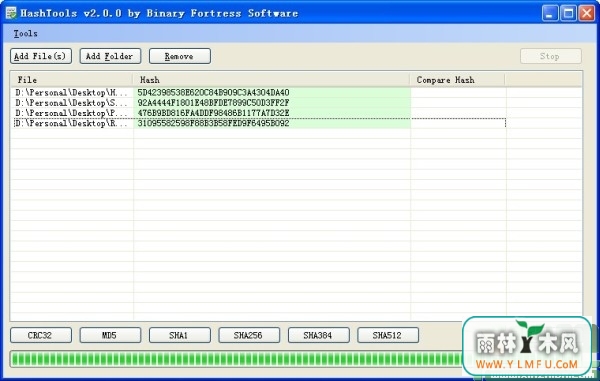
Task: Compute hashes with the SHA384 button
Action: pyautogui.click(x=318, y=335)
